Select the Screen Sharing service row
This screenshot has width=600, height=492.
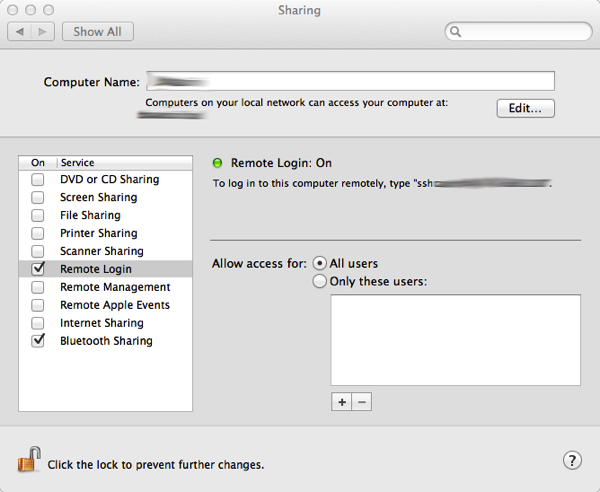tap(105, 197)
